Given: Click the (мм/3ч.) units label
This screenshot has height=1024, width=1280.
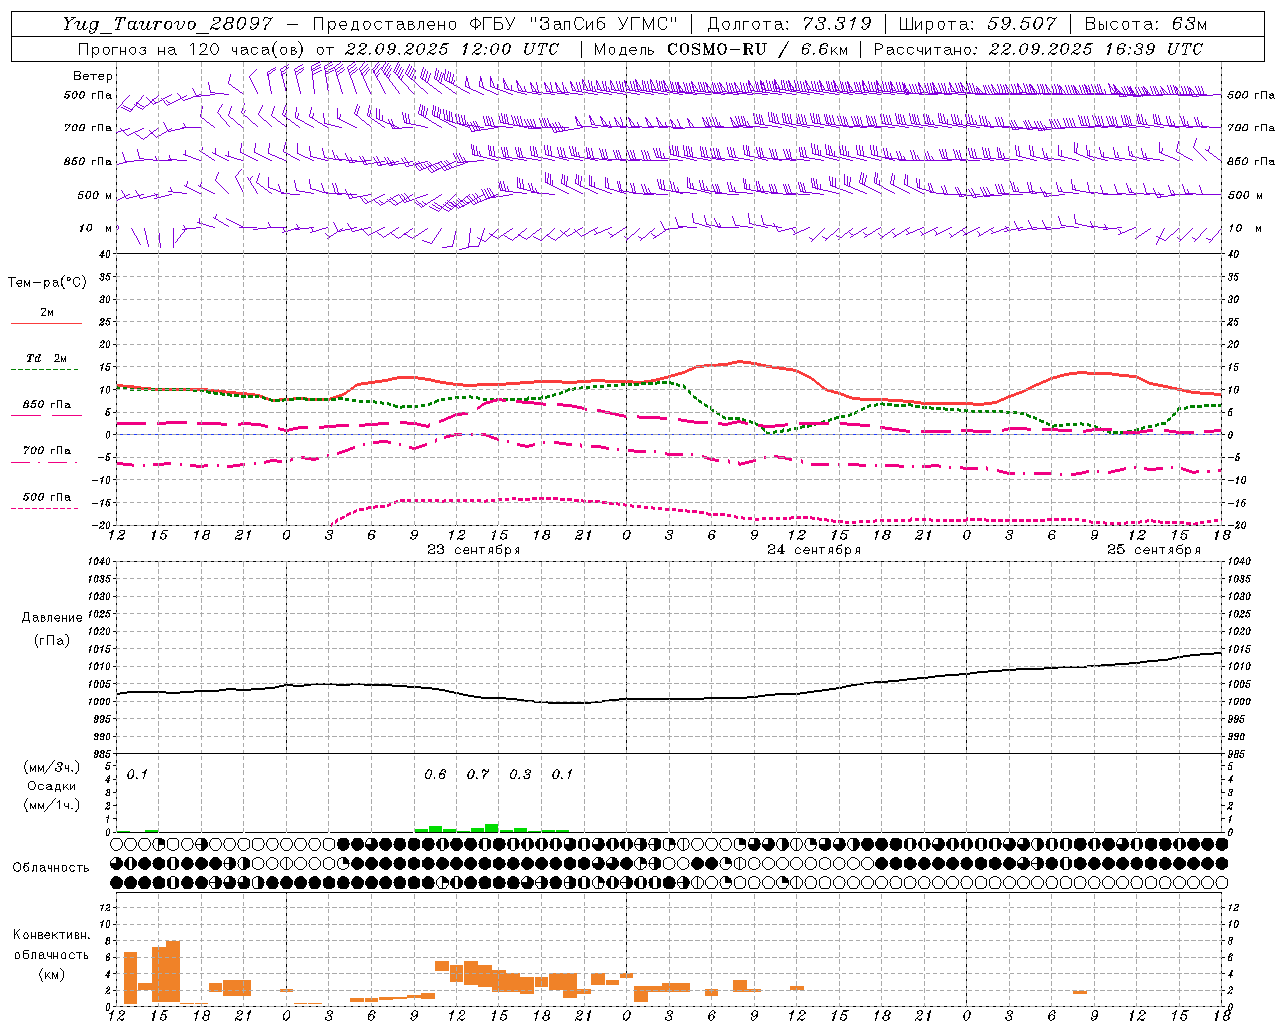Looking at the screenshot, I should tap(52, 768).
